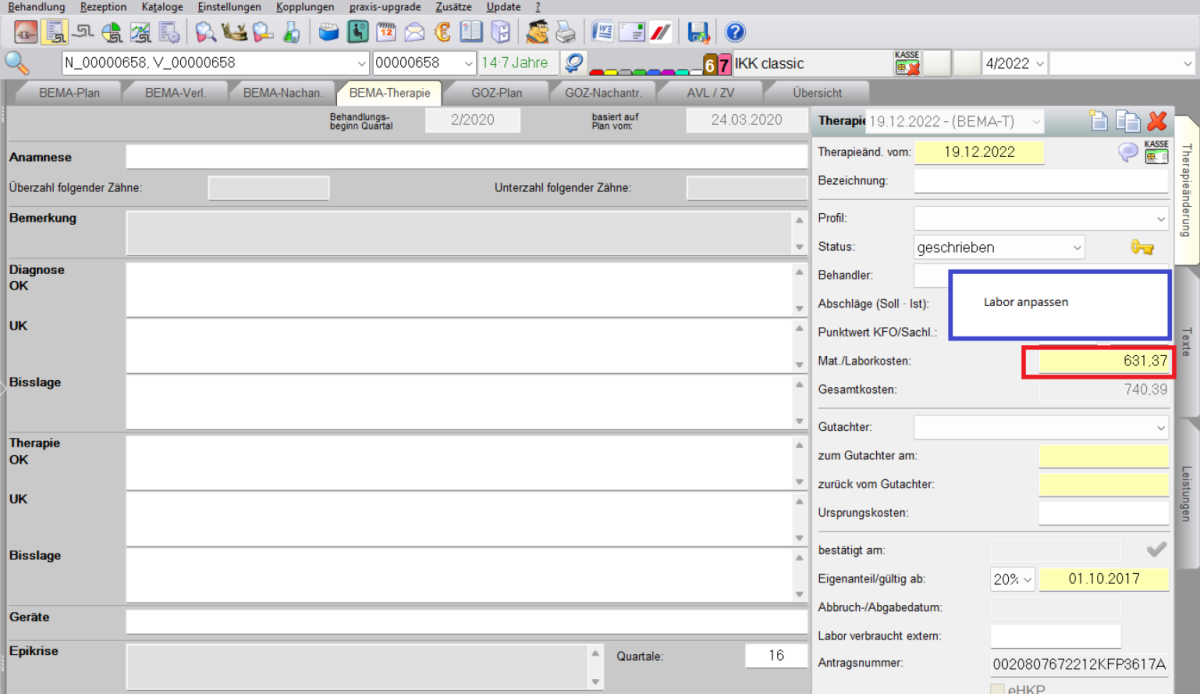Viewport: 1200px width, 694px height.
Task: Switch to the GOZ-Plan tab
Action: point(497,93)
